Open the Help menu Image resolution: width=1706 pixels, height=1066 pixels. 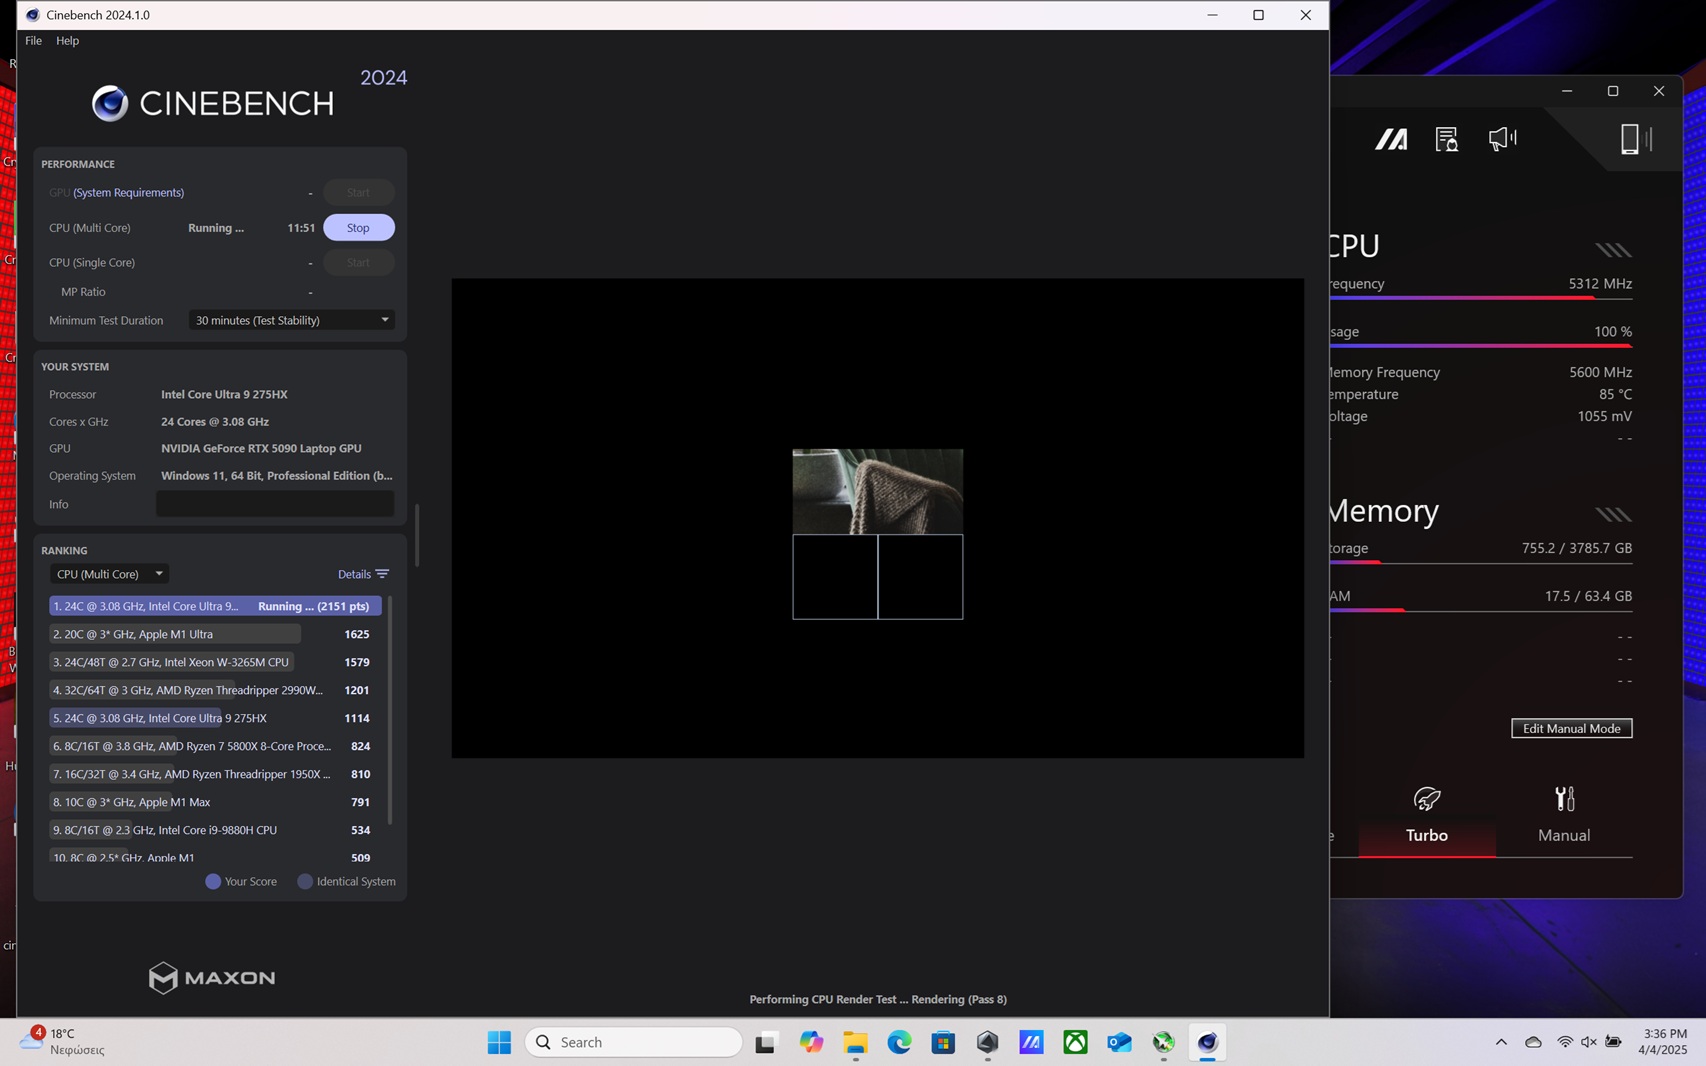(x=67, y=41)
